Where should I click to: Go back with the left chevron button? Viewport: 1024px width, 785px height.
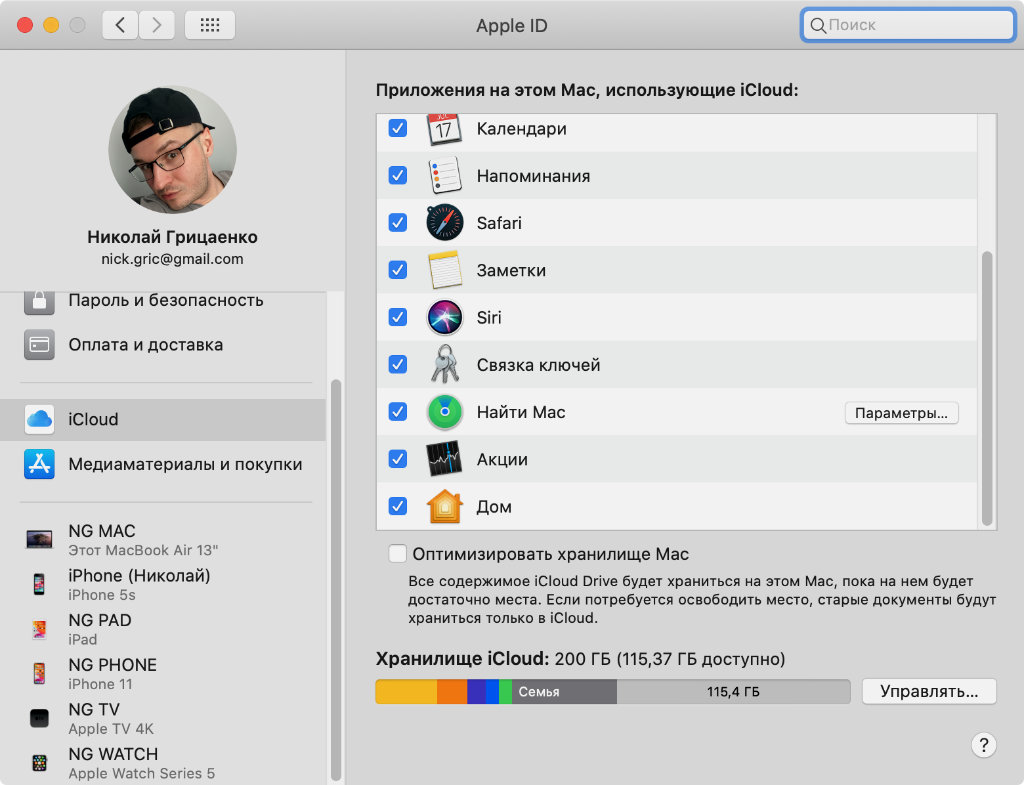(120, 26)
